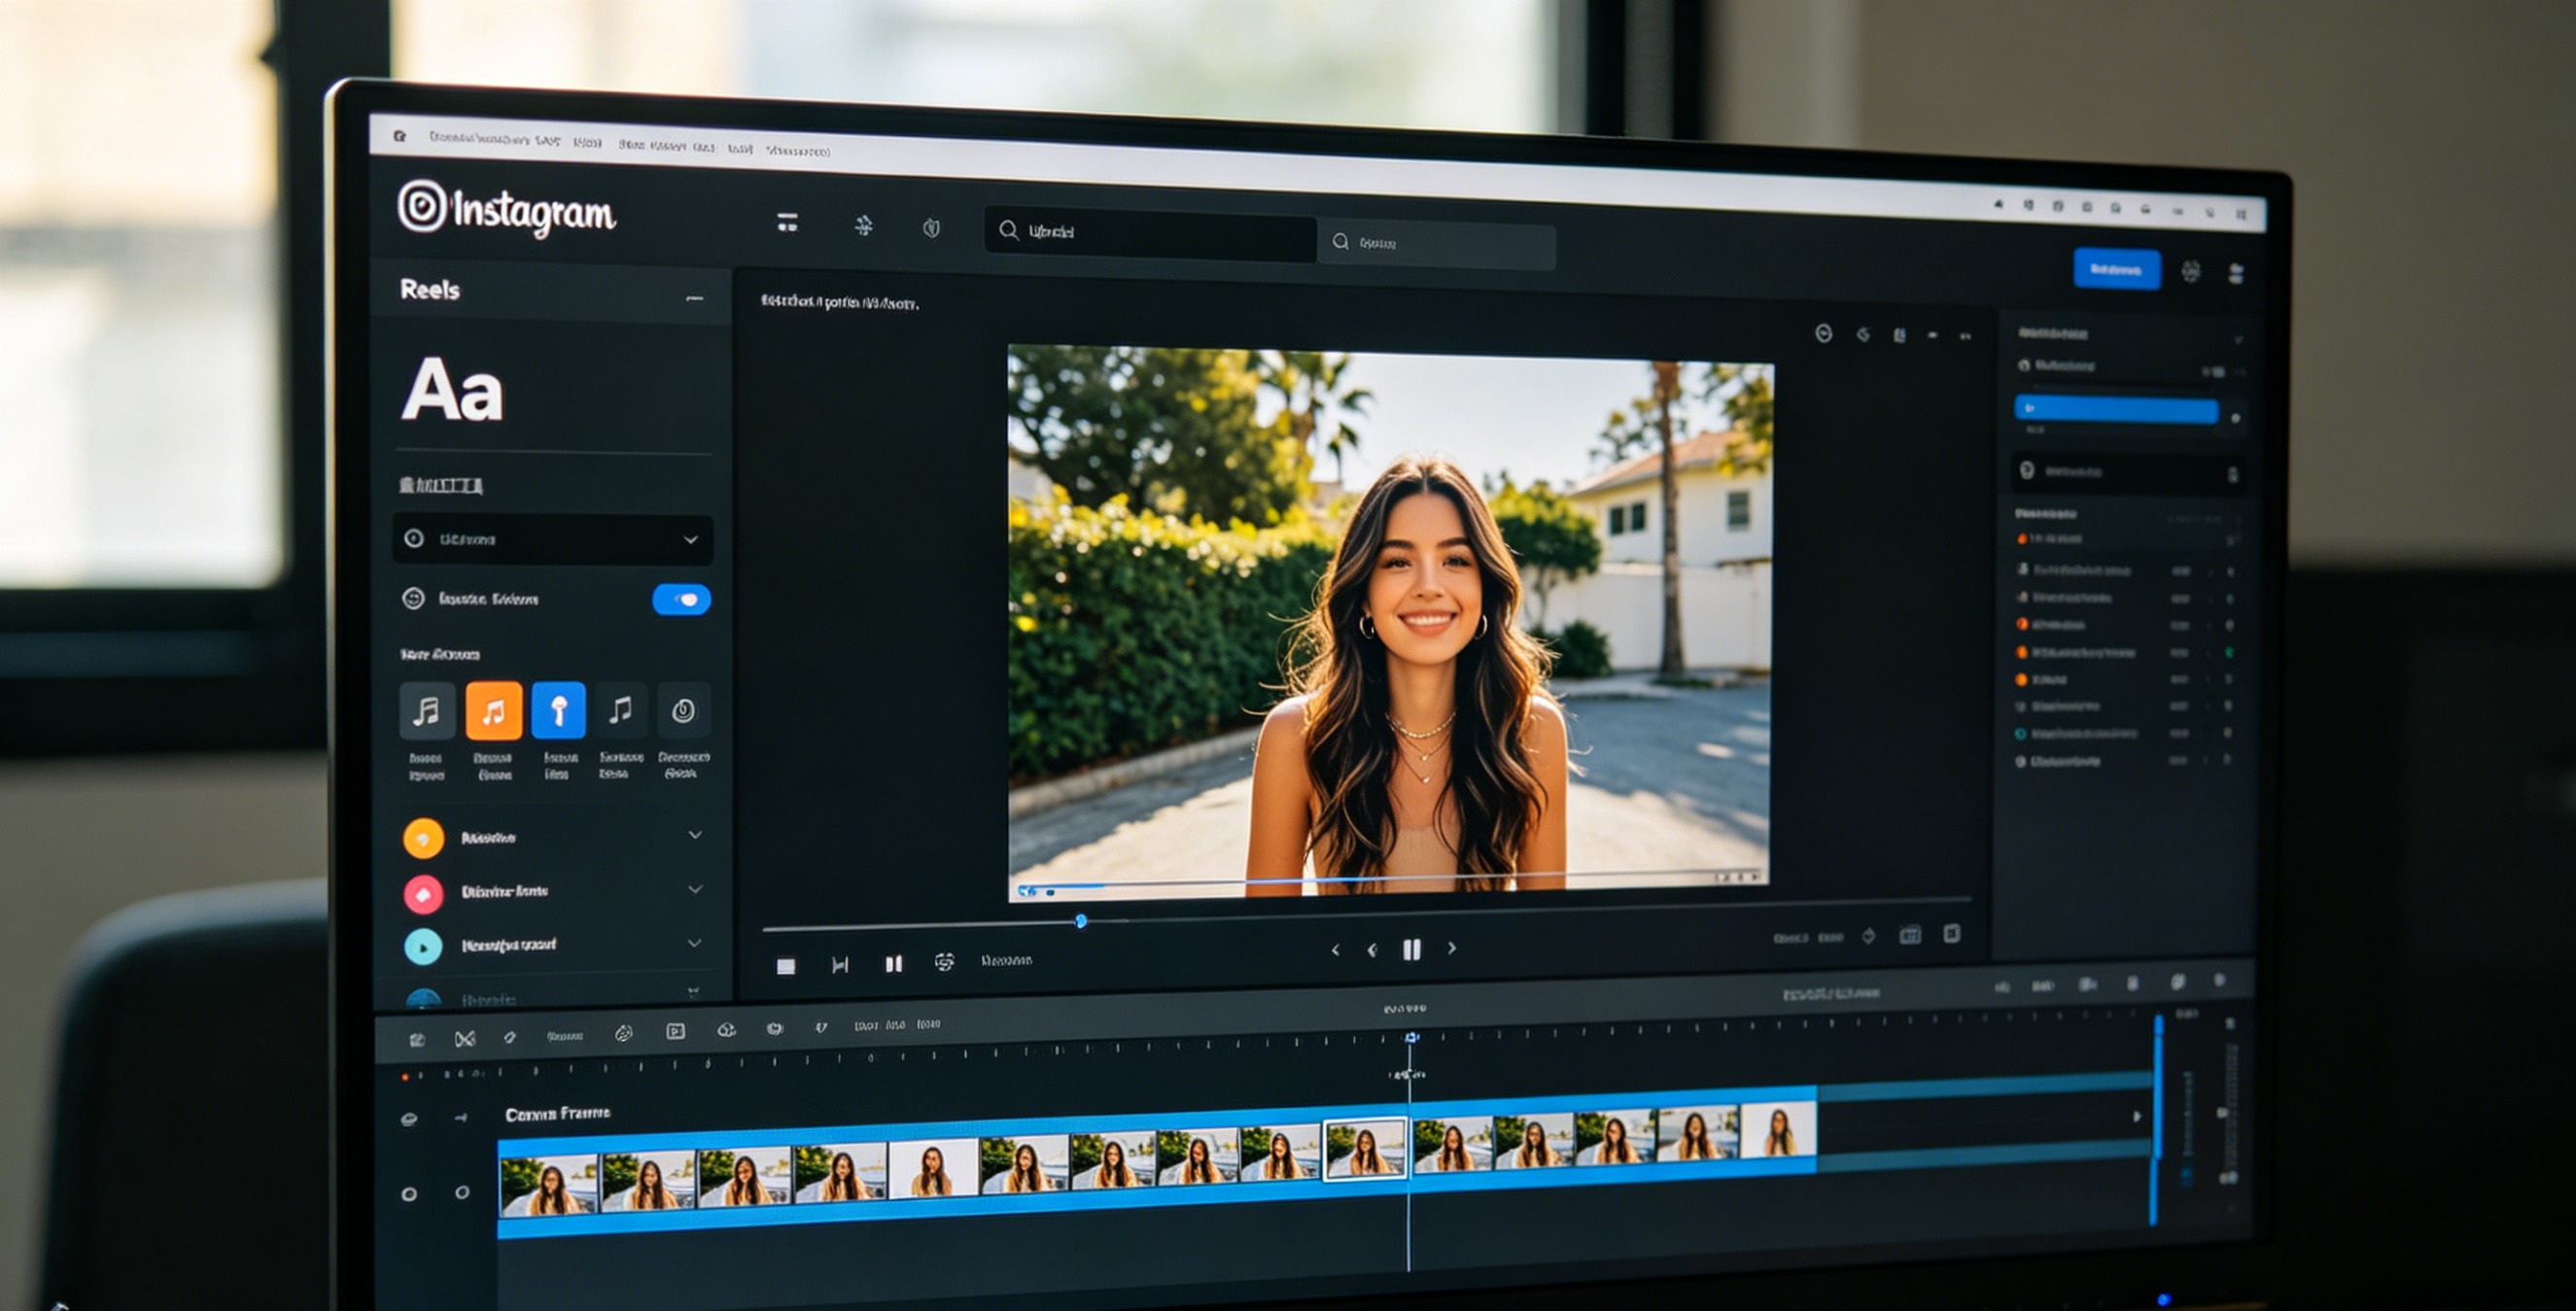Viewport: 2576px width, 1311px height.
Task: Open the layout menu icon in top bar
Action: [x=788, y=222]
